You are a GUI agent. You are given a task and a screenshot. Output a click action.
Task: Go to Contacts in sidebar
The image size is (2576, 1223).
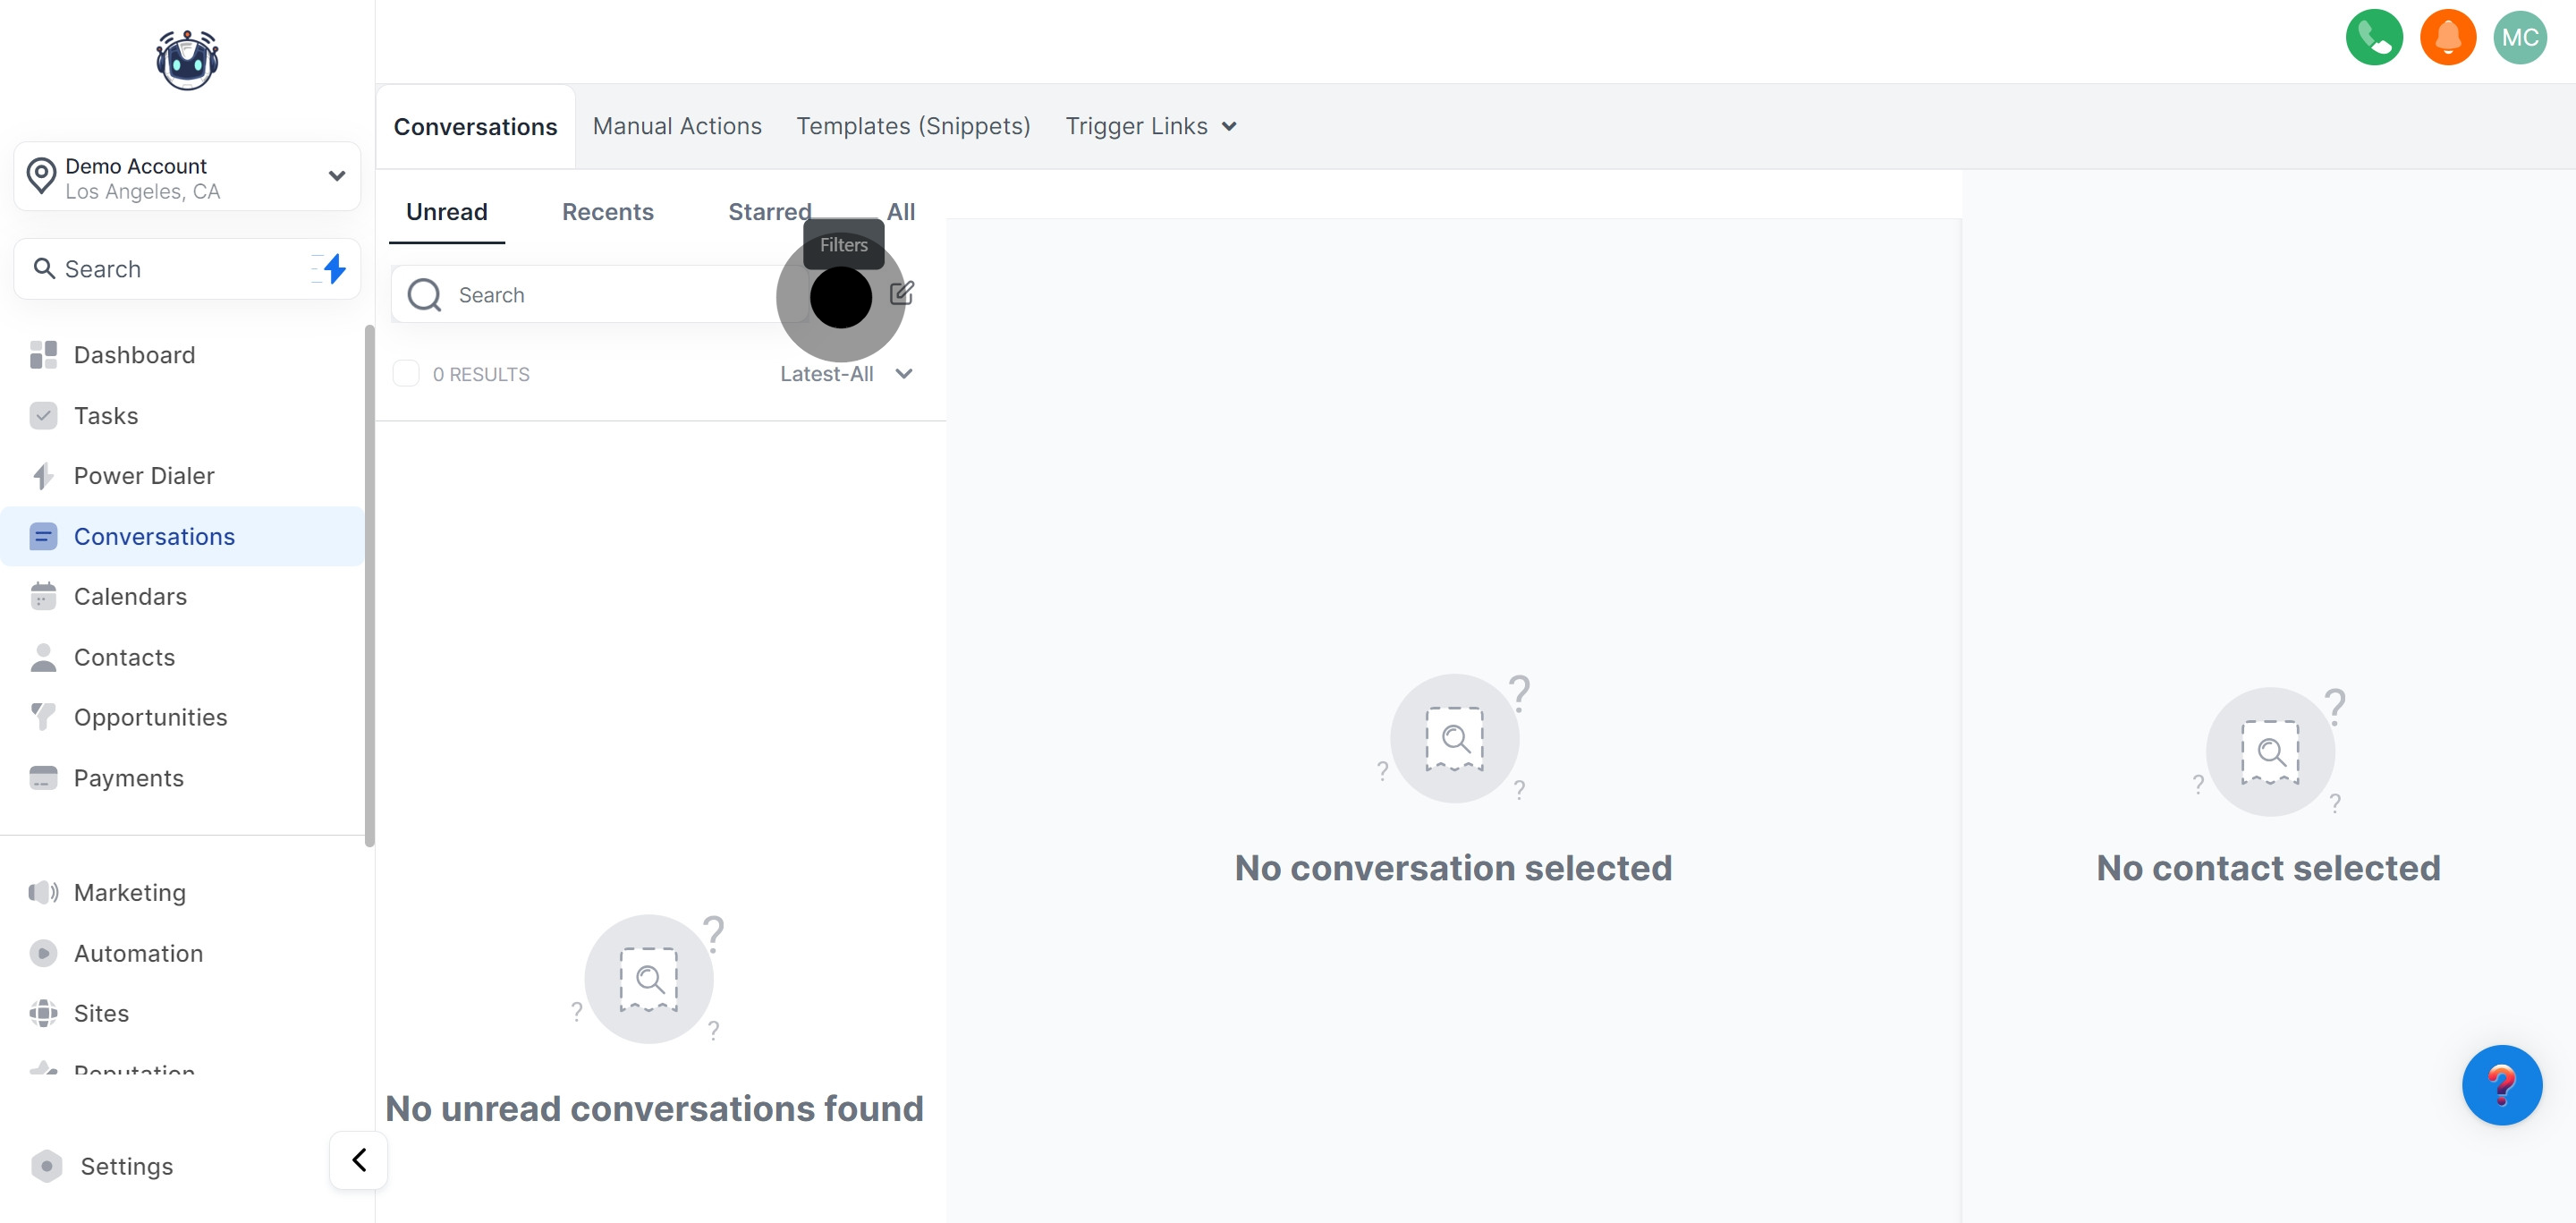click(124, 657)
